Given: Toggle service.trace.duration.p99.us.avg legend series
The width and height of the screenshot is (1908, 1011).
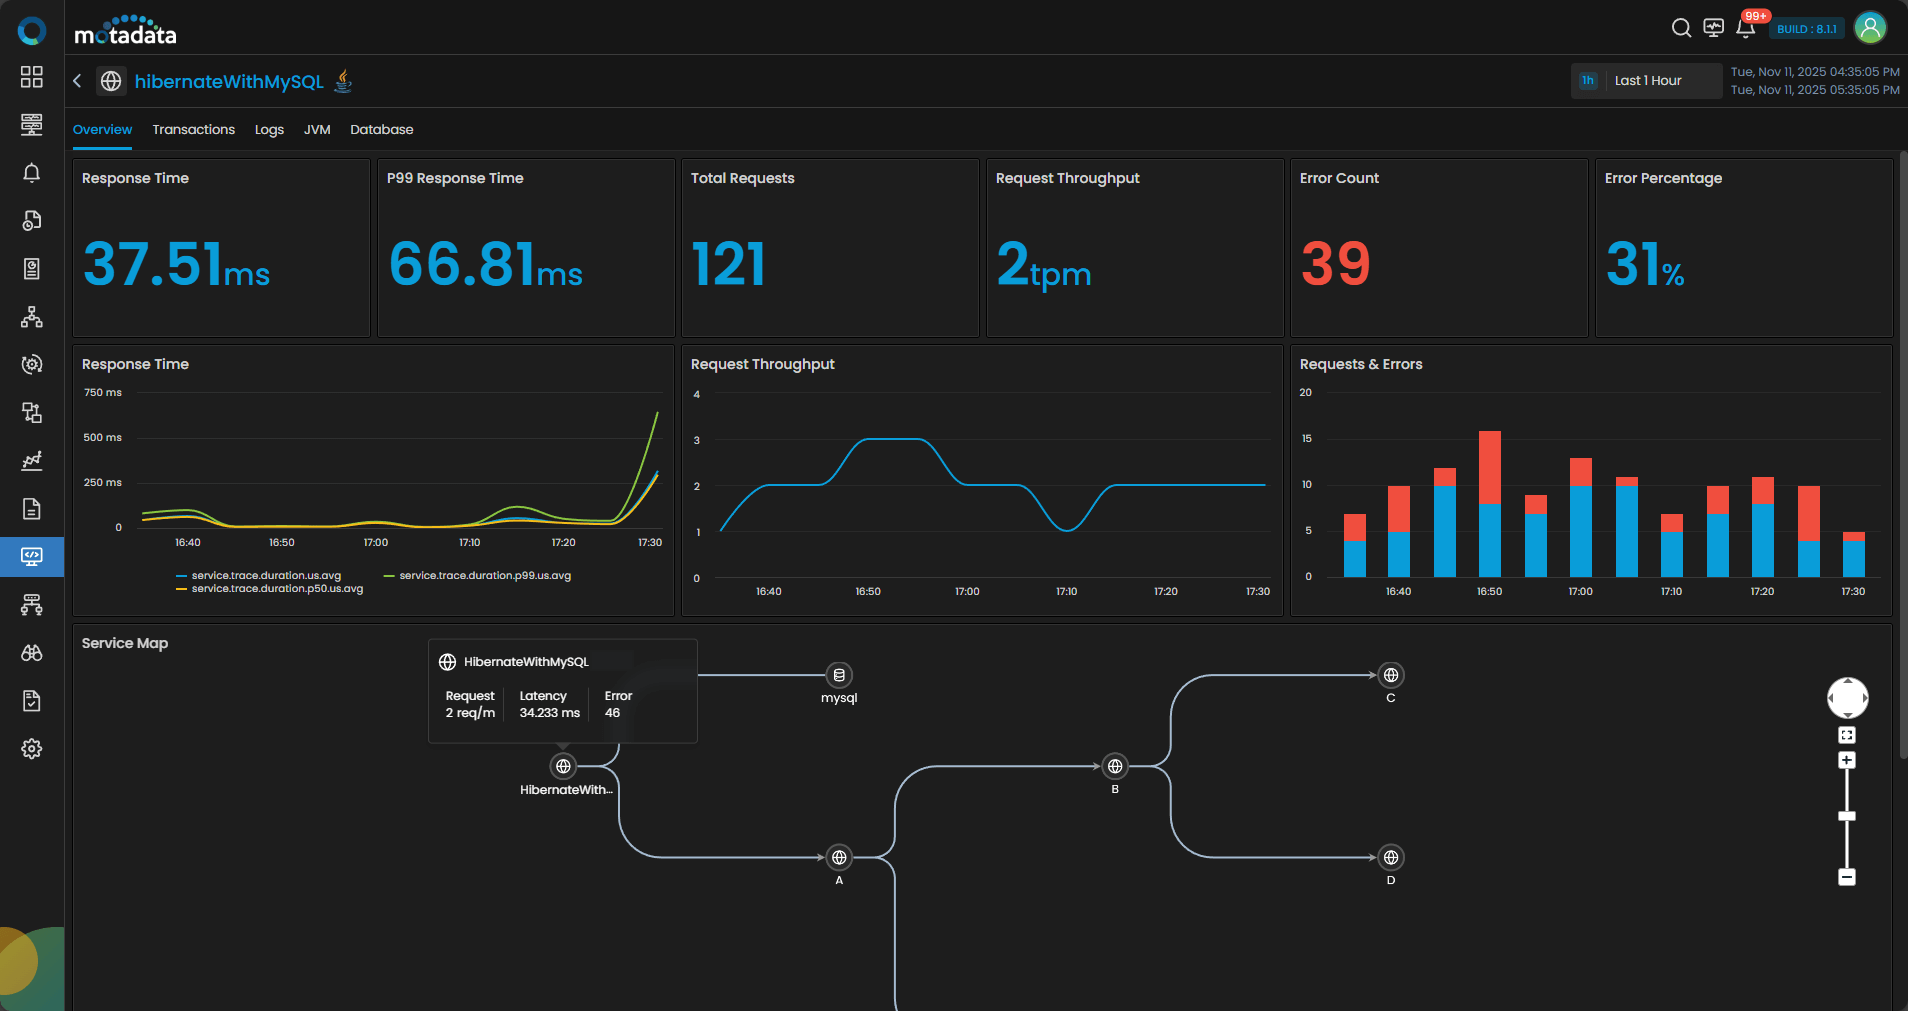Looking at the screenshot, I should pos(484,576).
